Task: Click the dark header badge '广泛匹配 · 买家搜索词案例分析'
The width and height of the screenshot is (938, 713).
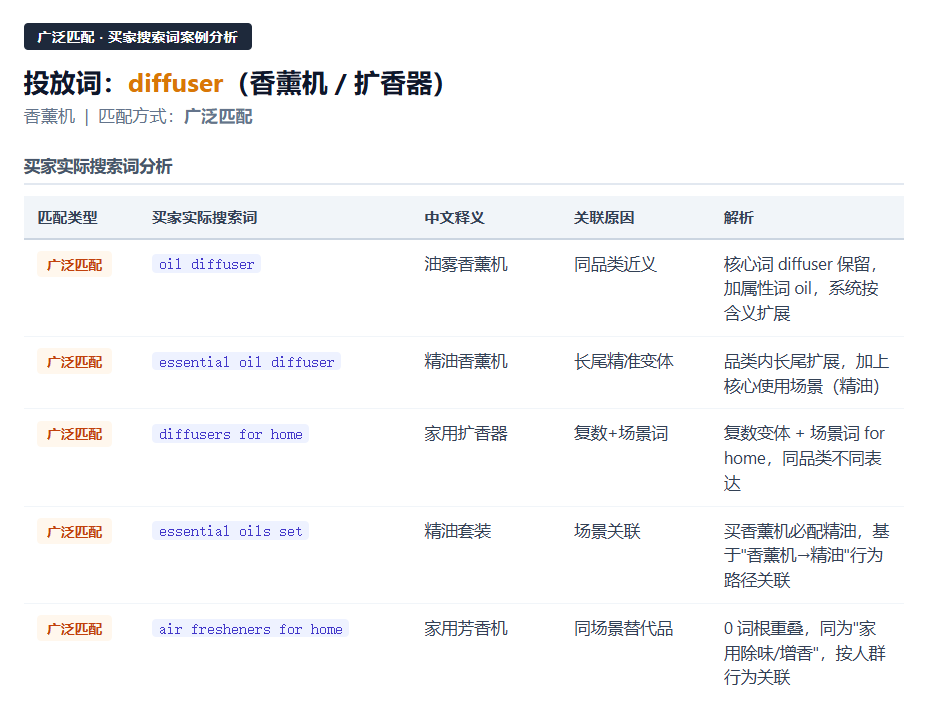Action: (138, 36)
